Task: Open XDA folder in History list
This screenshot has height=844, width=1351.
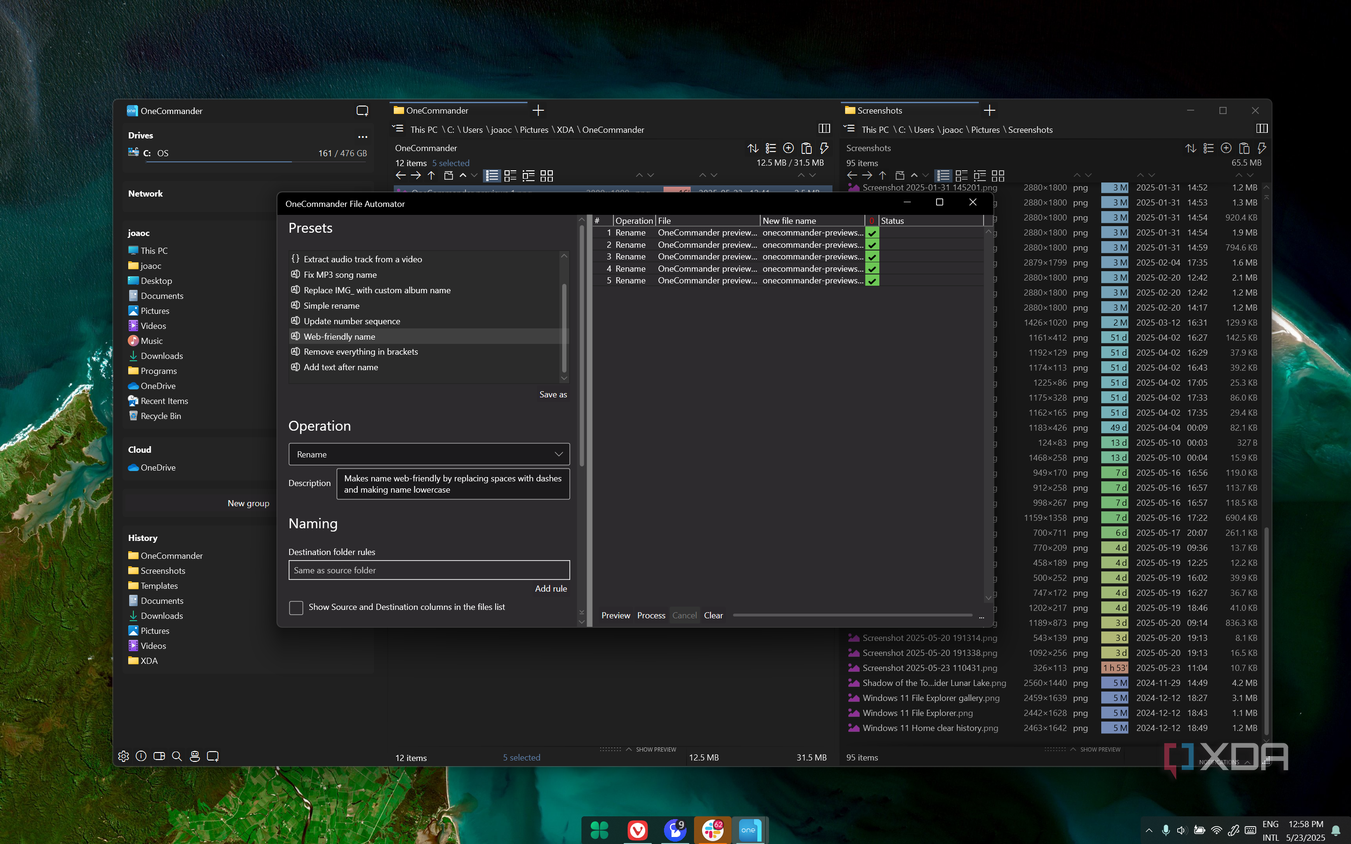Action: tap(149, 661)
